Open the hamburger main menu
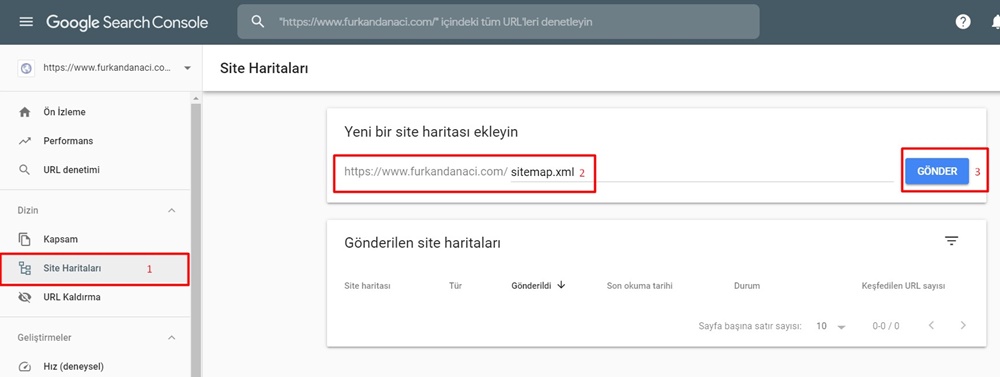 [x=26, y=22]
